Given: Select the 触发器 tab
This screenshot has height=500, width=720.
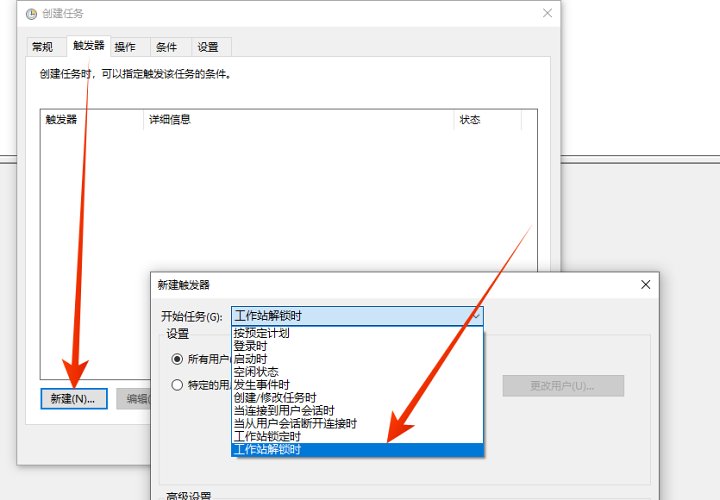Looking at the screenshot, I should click(89, 46).
